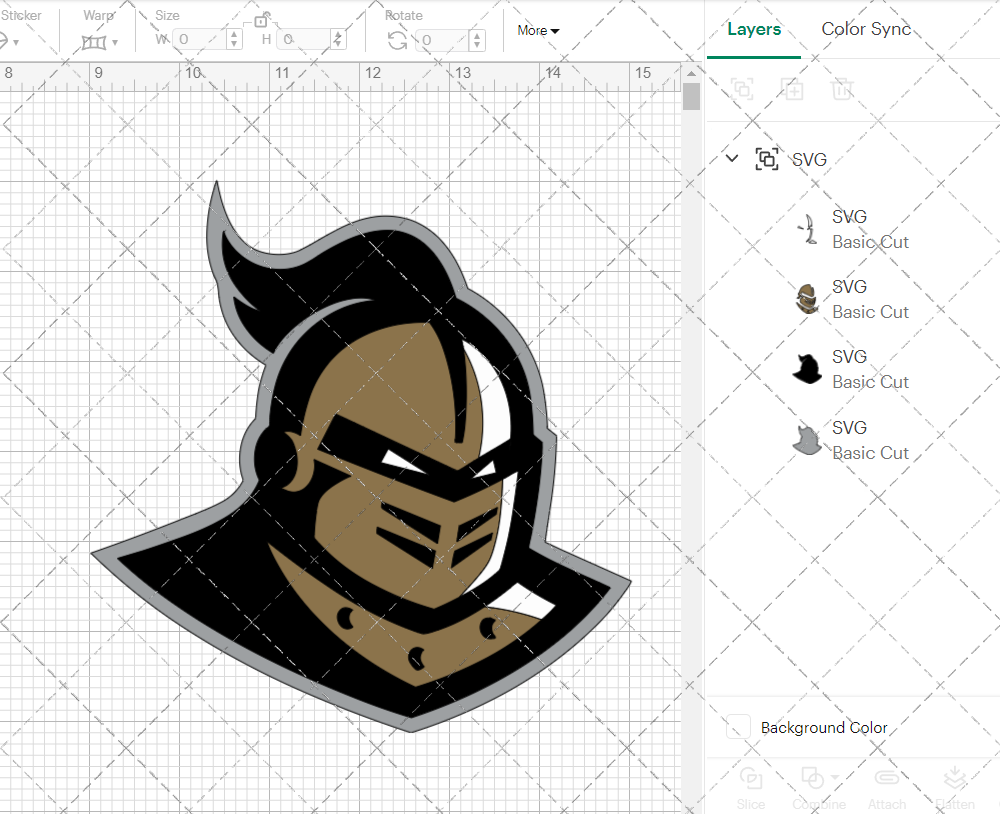This screenshot has height=814, width=1000.
Task: Click the top SVG group label text
Action: pos(809,159)
